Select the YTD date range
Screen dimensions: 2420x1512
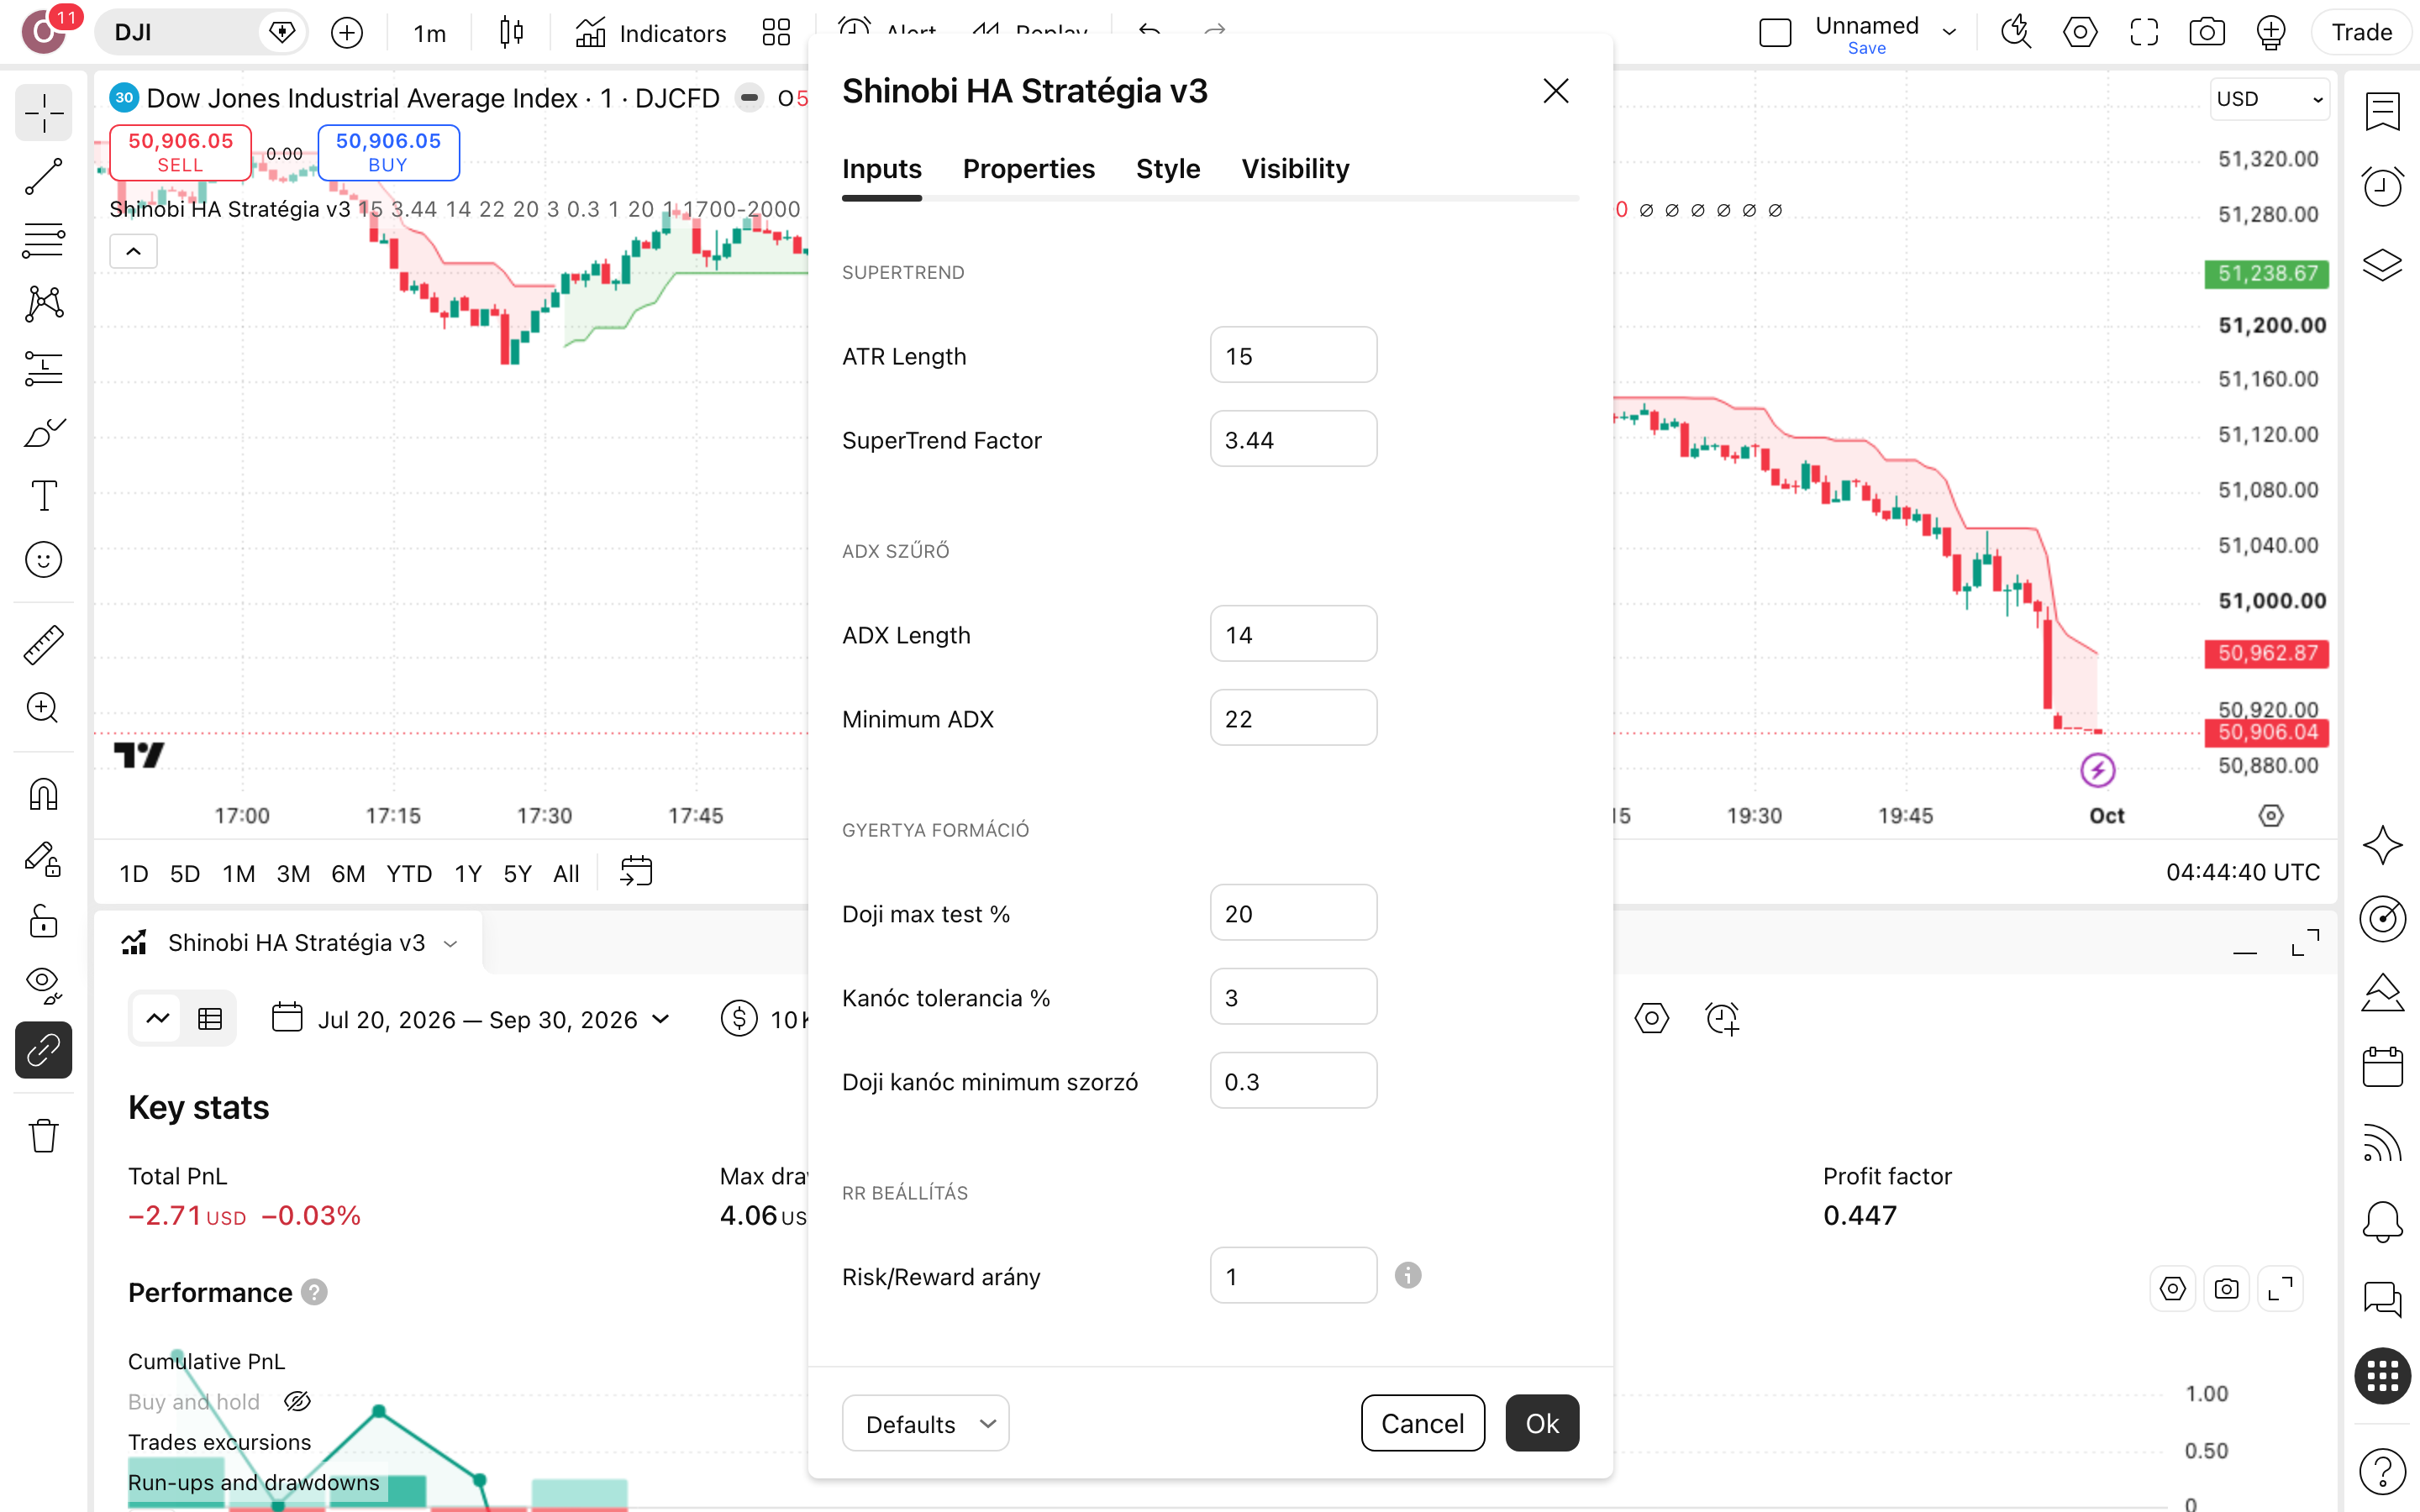pos(409,874)
